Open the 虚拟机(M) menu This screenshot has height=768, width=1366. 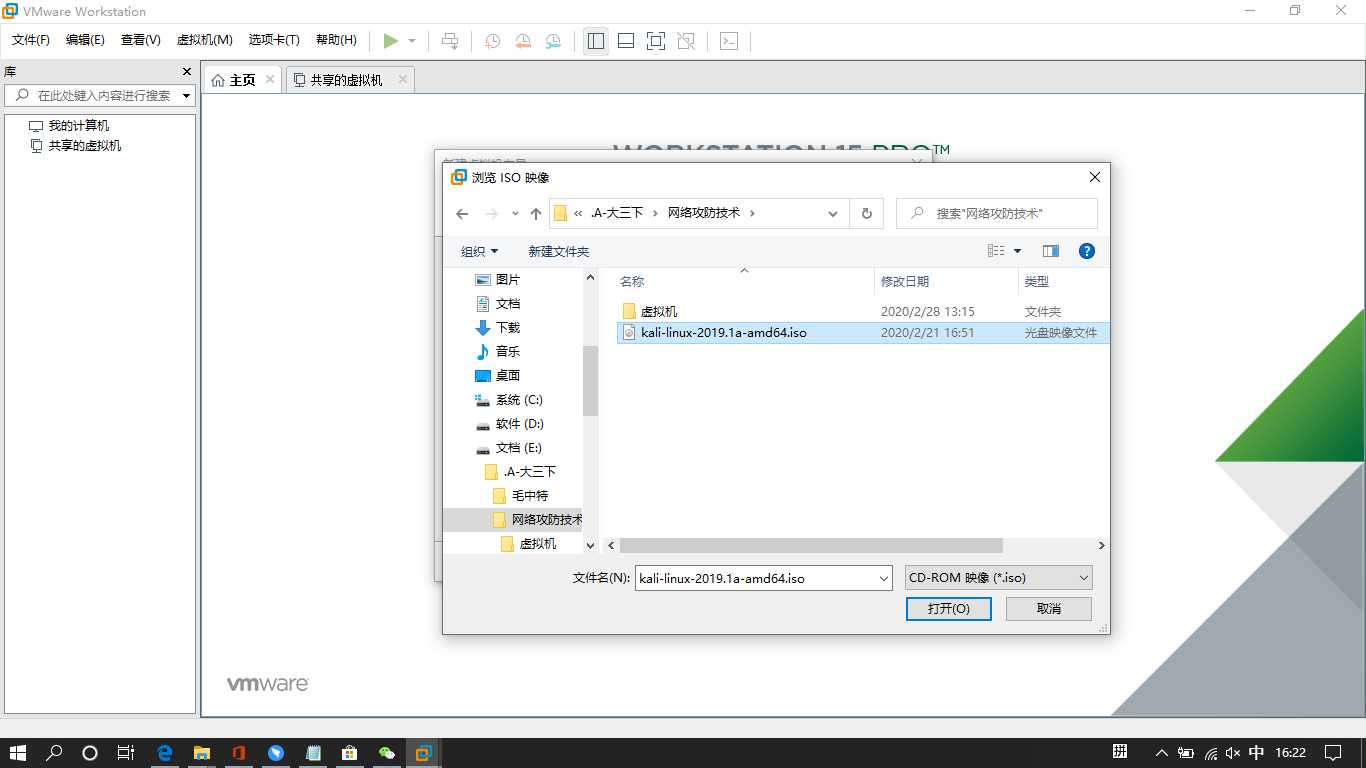coord(205,40)
